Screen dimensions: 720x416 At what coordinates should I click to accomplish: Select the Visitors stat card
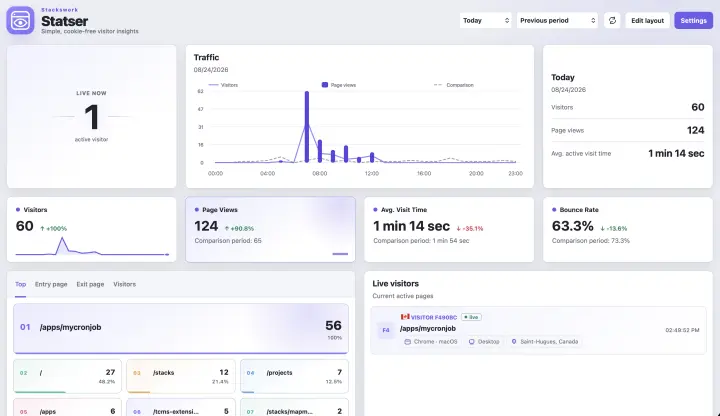91,230
